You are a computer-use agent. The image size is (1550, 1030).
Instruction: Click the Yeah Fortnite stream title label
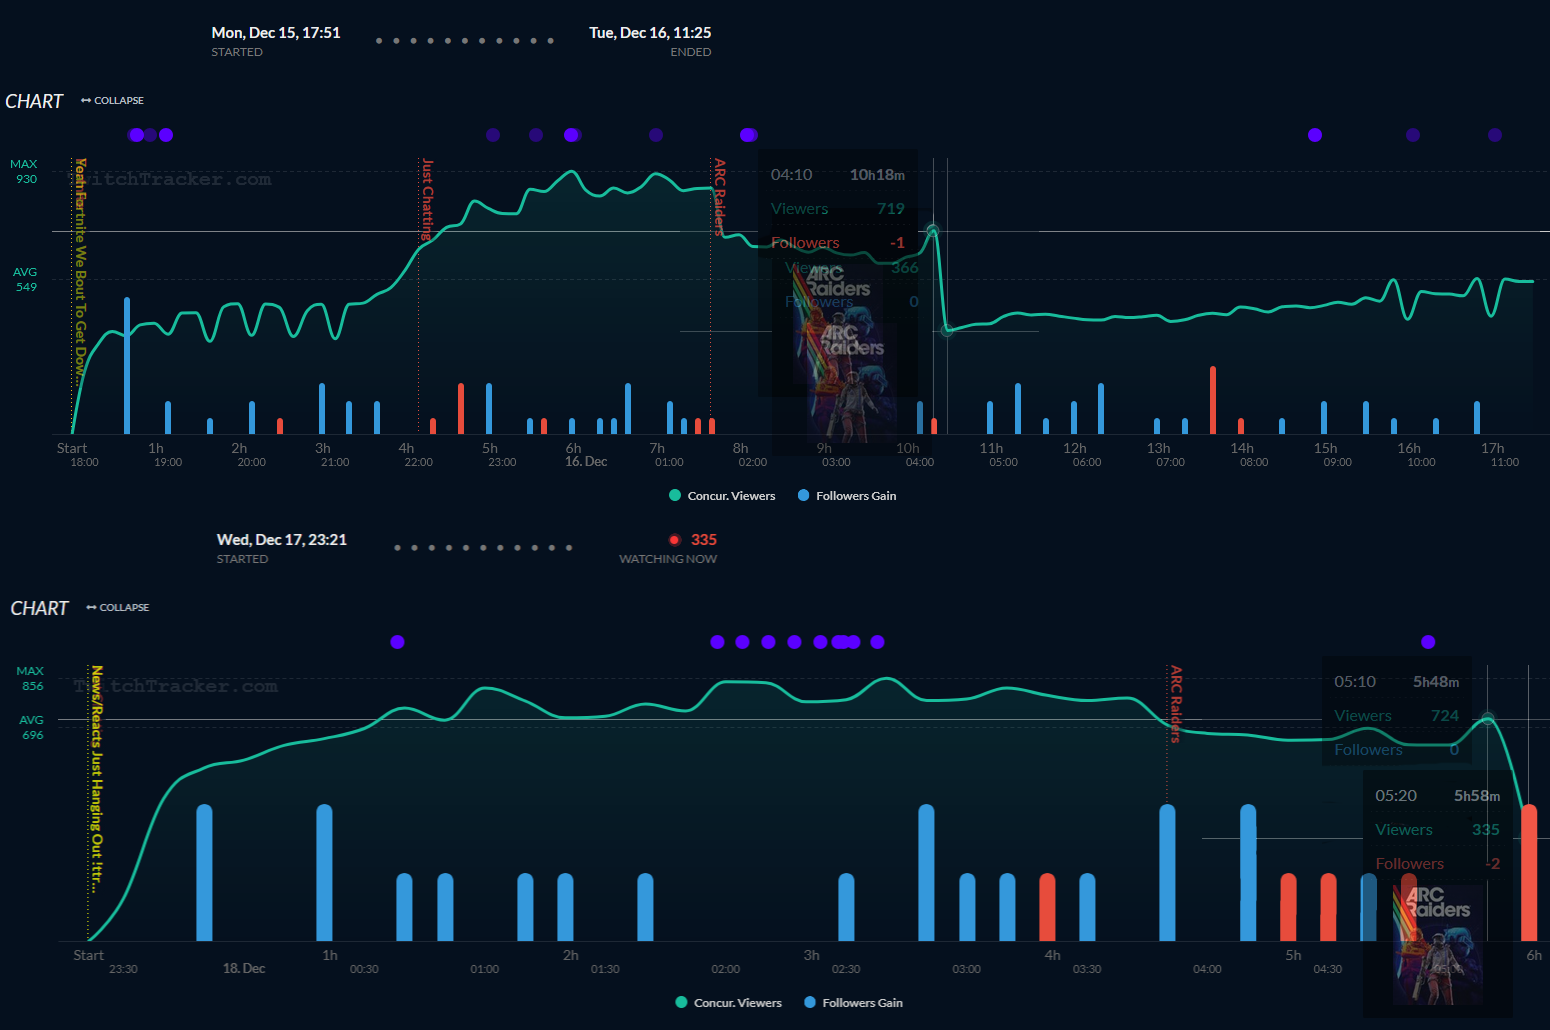tap(80, 272)
